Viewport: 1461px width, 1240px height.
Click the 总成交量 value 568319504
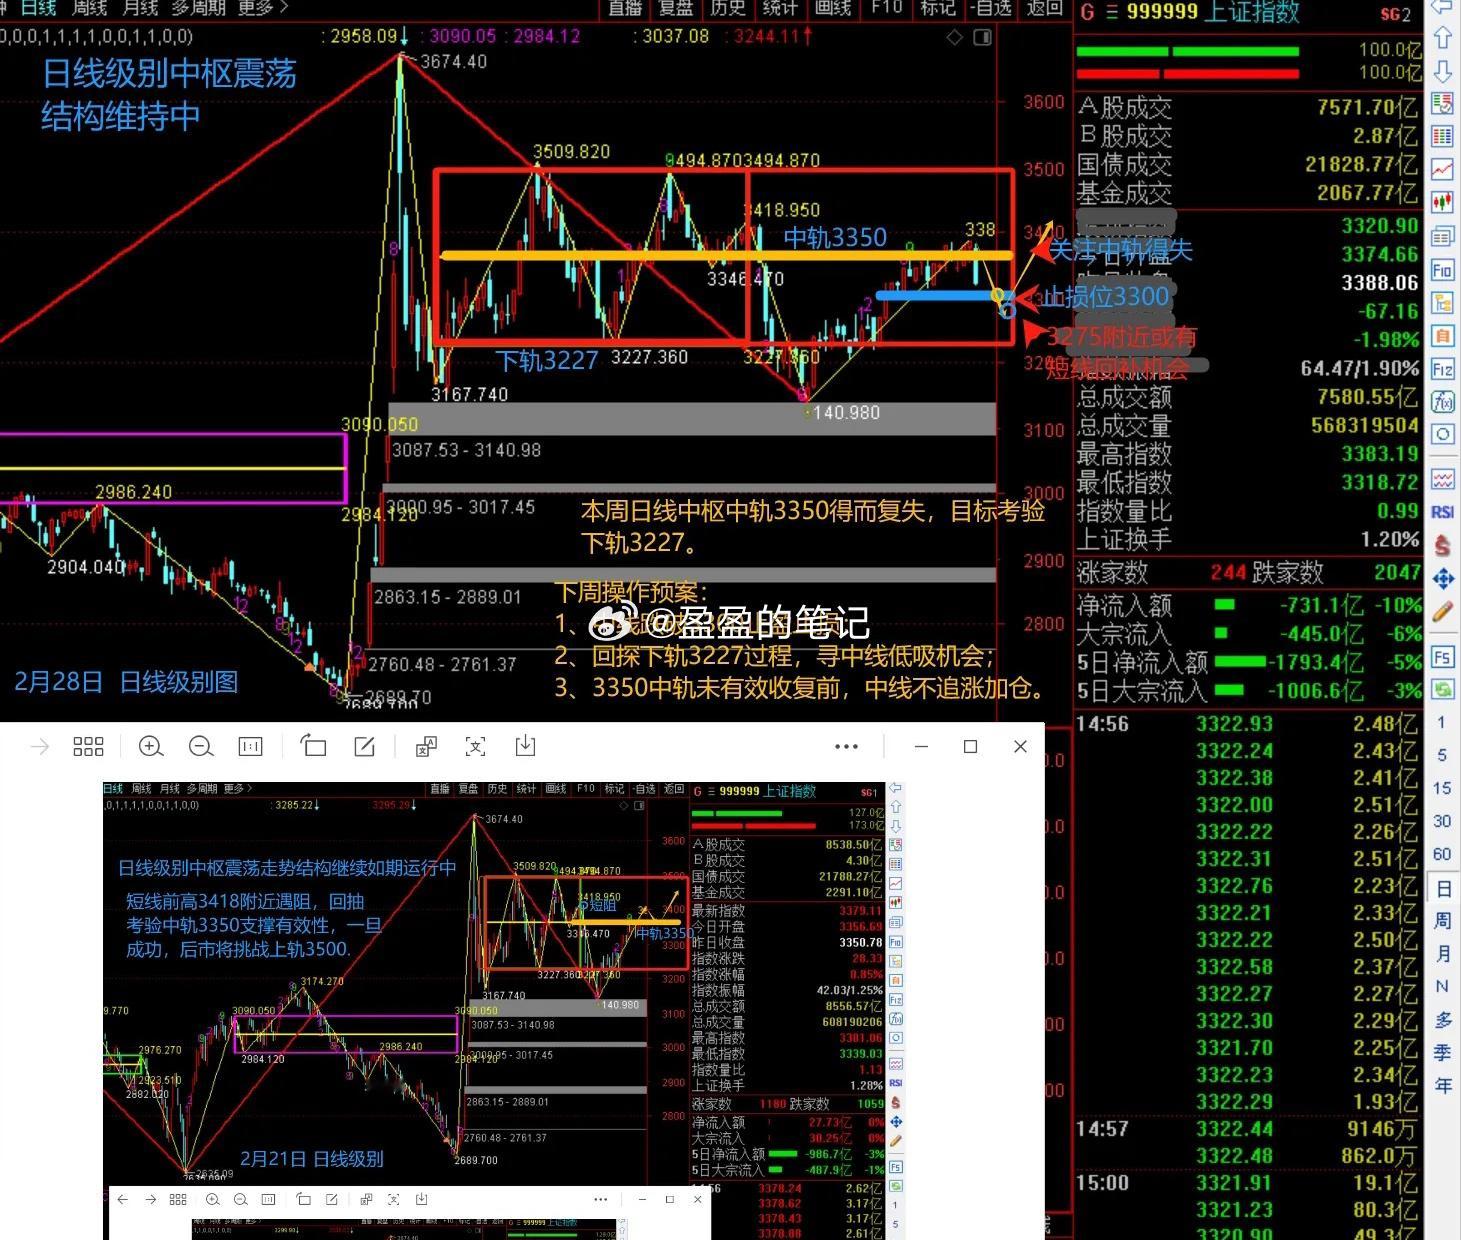(1364, 426)
